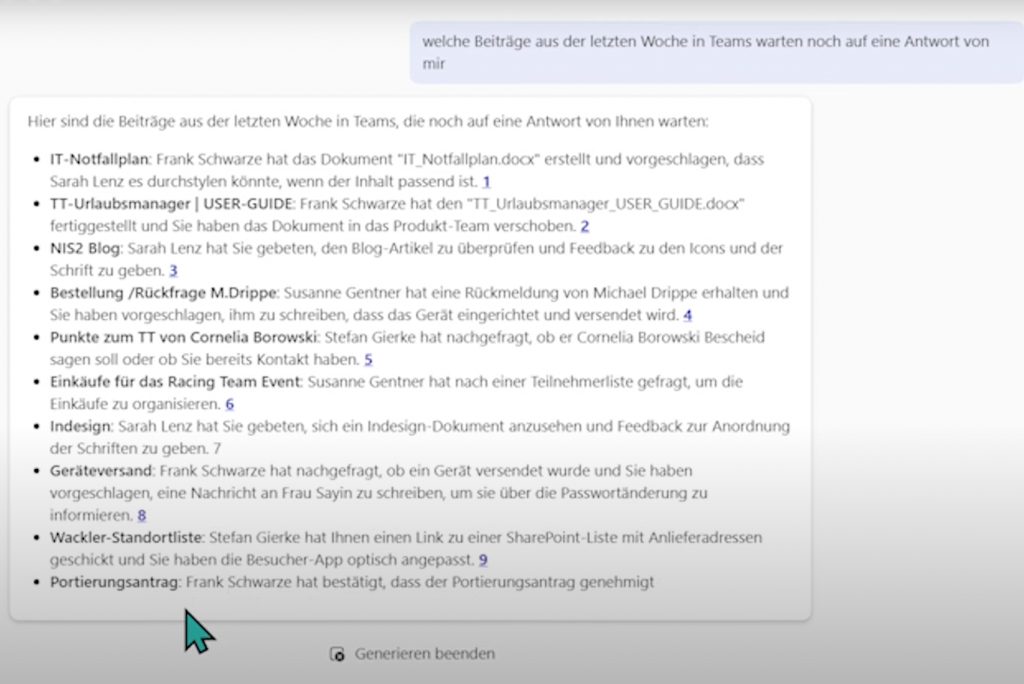
Task: Click the heading TT-Urlaubsmanager | USER-GUIDE
Action: click(171, 204)
